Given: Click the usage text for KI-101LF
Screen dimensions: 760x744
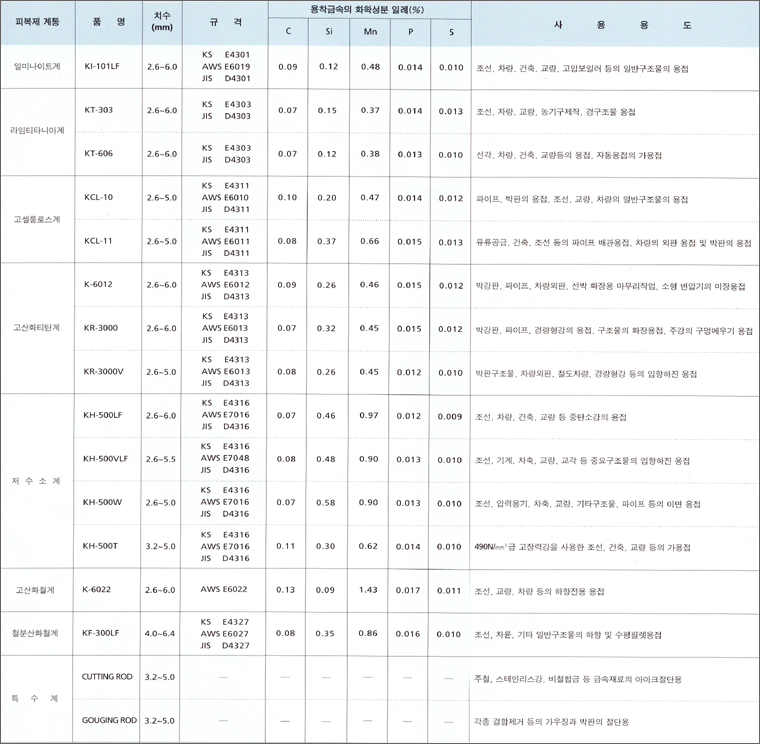Looking at the screenshot, I should tap(582, 68).
